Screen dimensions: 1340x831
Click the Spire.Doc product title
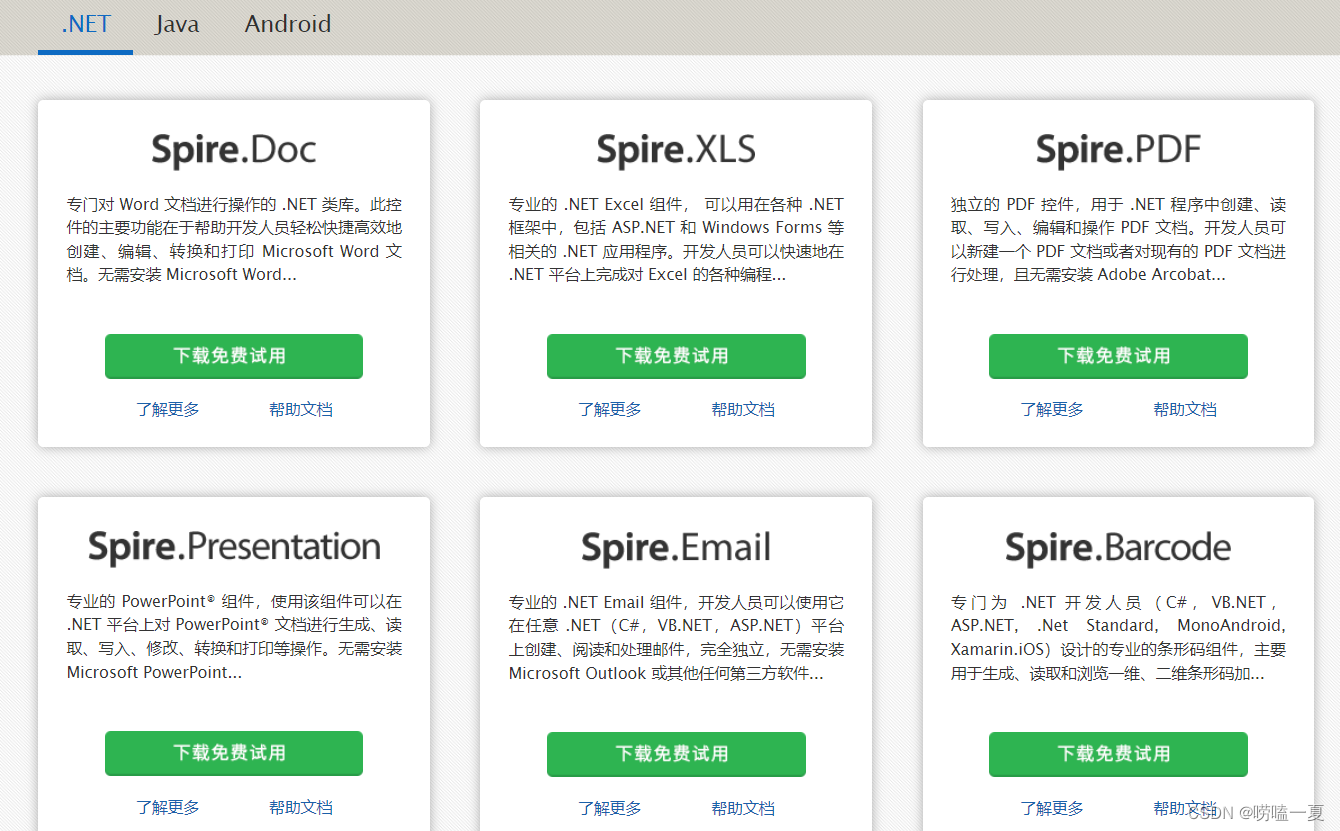[234, 150]
